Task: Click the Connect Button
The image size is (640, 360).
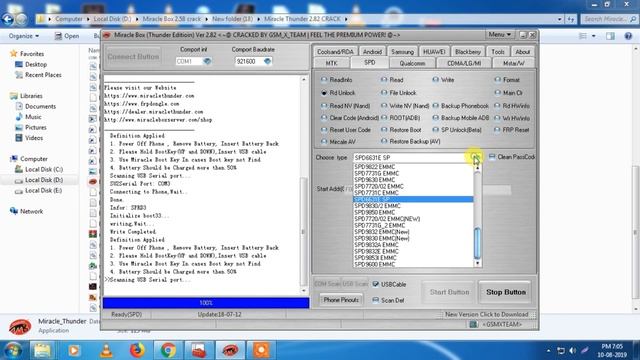Action: [133, 57]
